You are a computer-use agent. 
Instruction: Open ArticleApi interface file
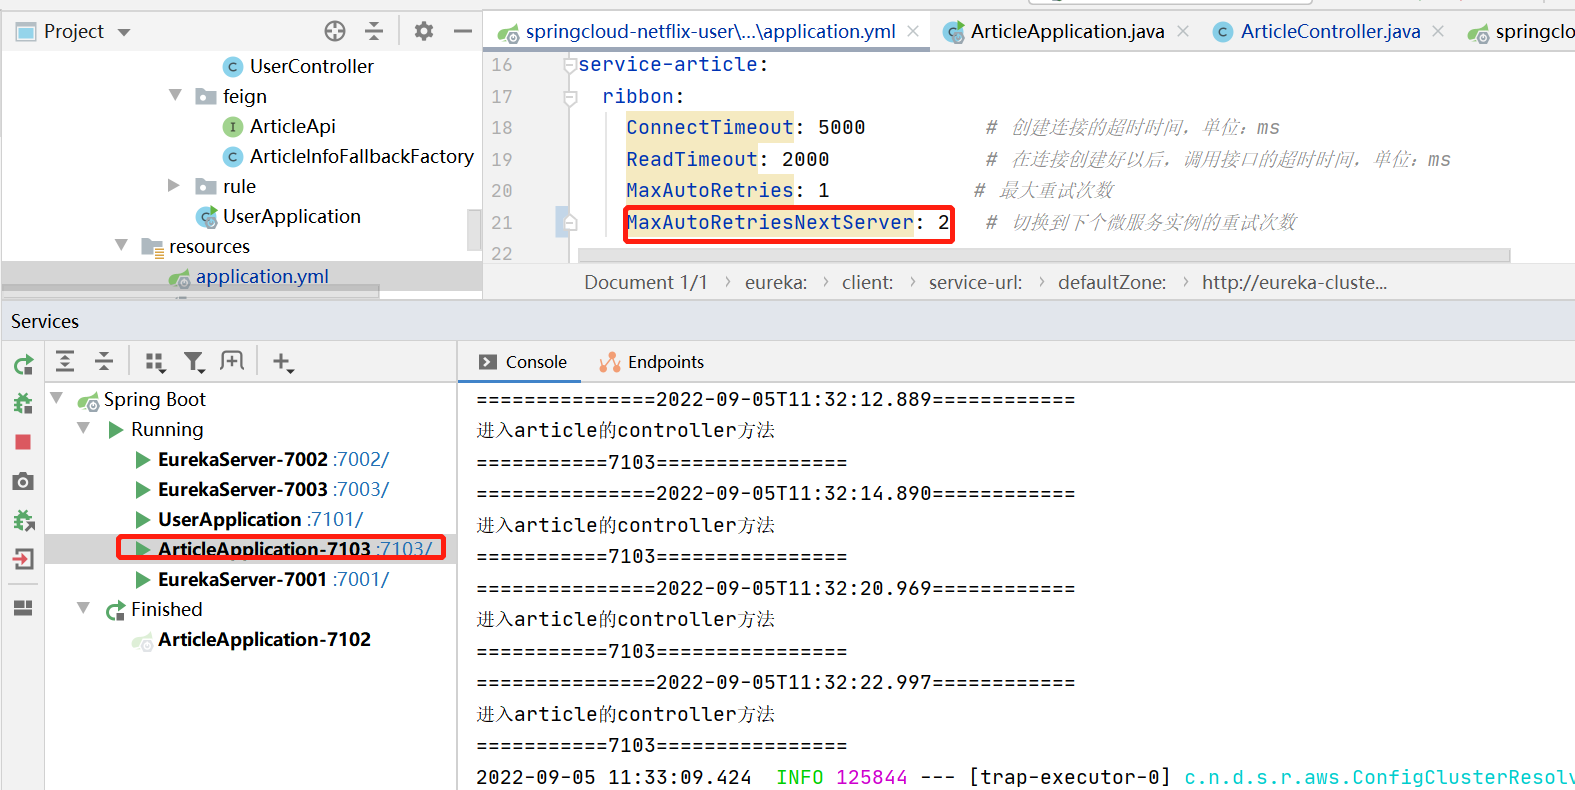[x=292, y=126]
